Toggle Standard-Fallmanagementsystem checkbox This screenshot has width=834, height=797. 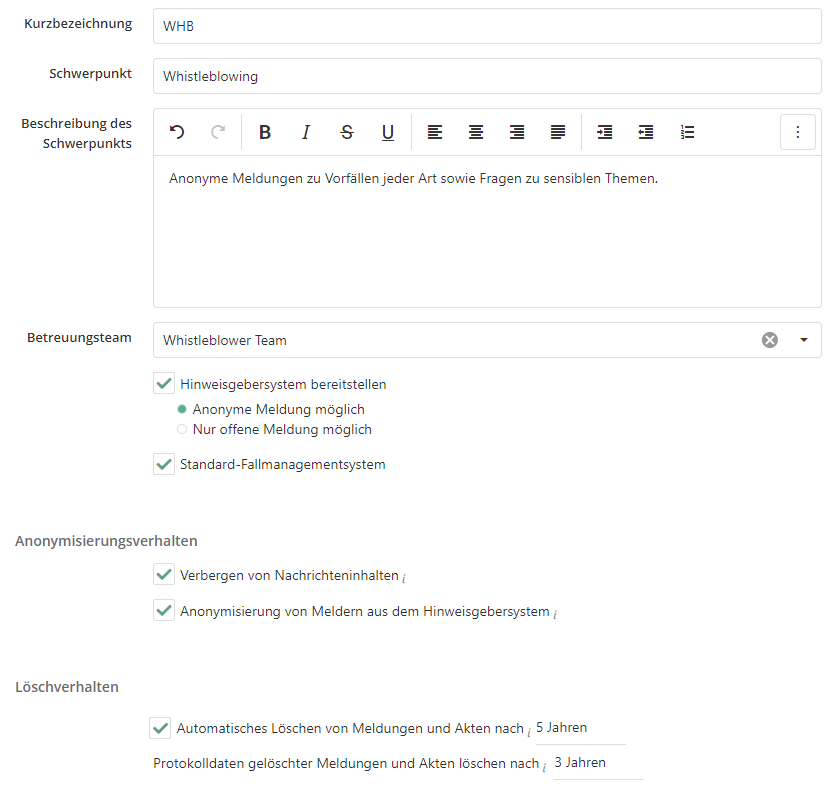(x=164, y=464)
